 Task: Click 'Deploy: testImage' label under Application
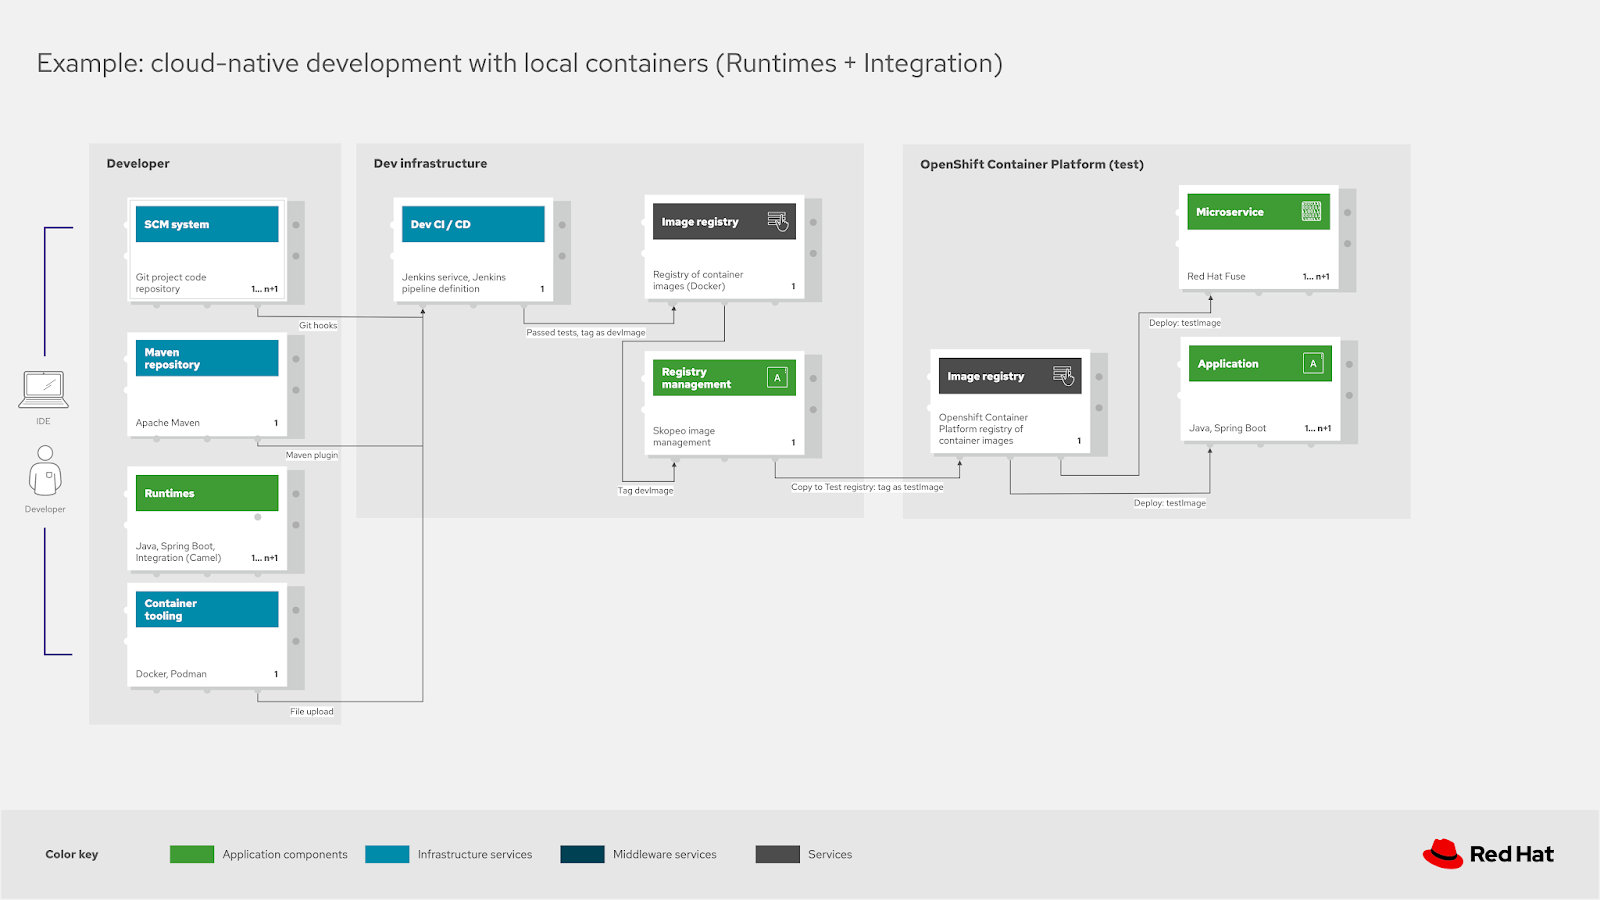click(x=1170, y=503)
